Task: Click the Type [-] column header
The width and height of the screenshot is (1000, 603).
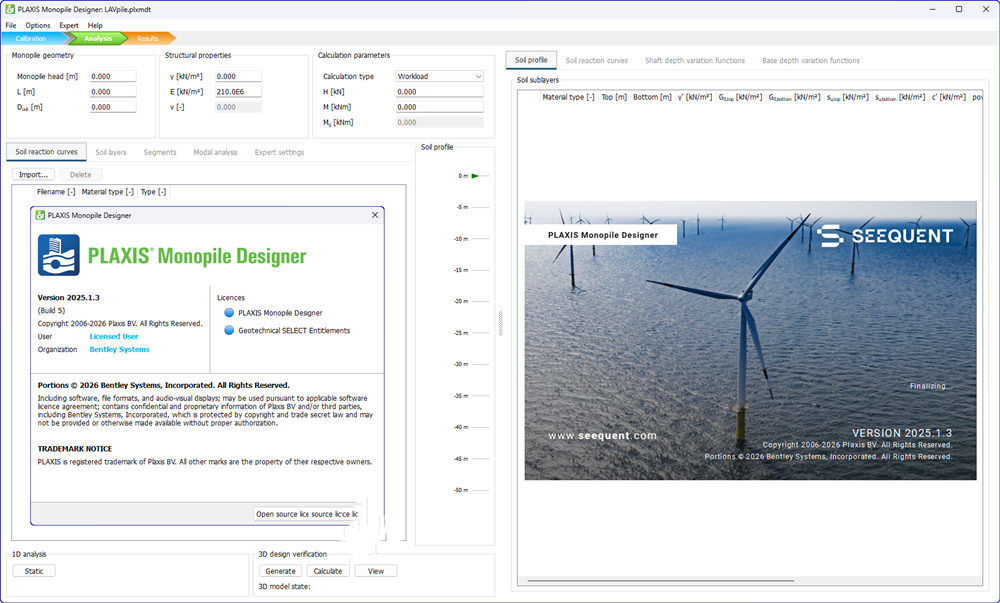Action: (153, 192)
